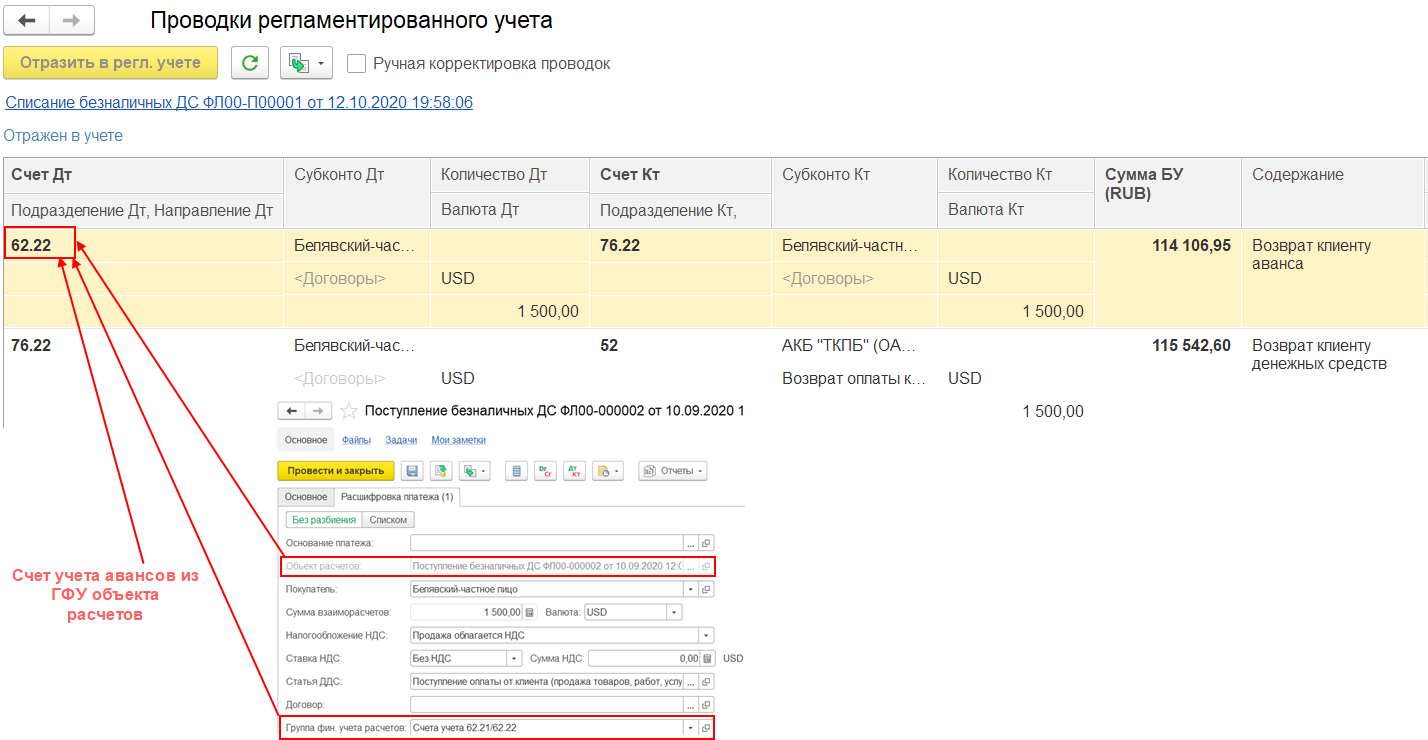Navigate back in the Поступление безналичных ДС window
This screenshot has height=740, width=1428.
click(x=292, y=411)
